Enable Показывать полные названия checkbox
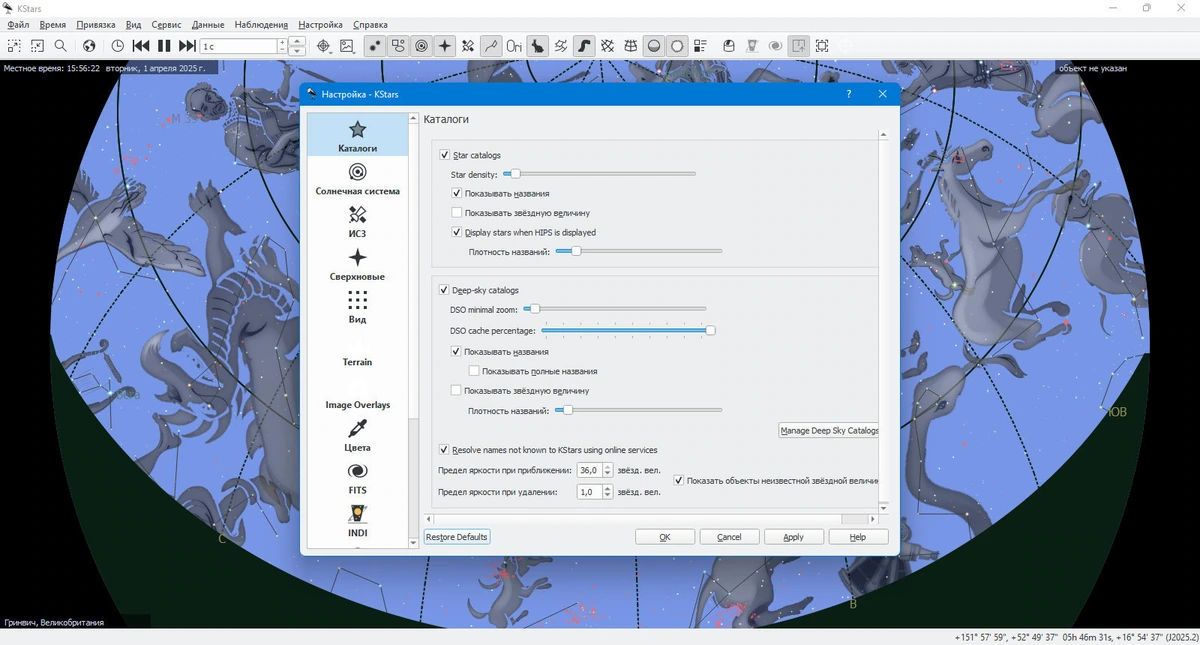Image resolution: width=1200 pixels, height=645 pixels. tap(474, 371)
